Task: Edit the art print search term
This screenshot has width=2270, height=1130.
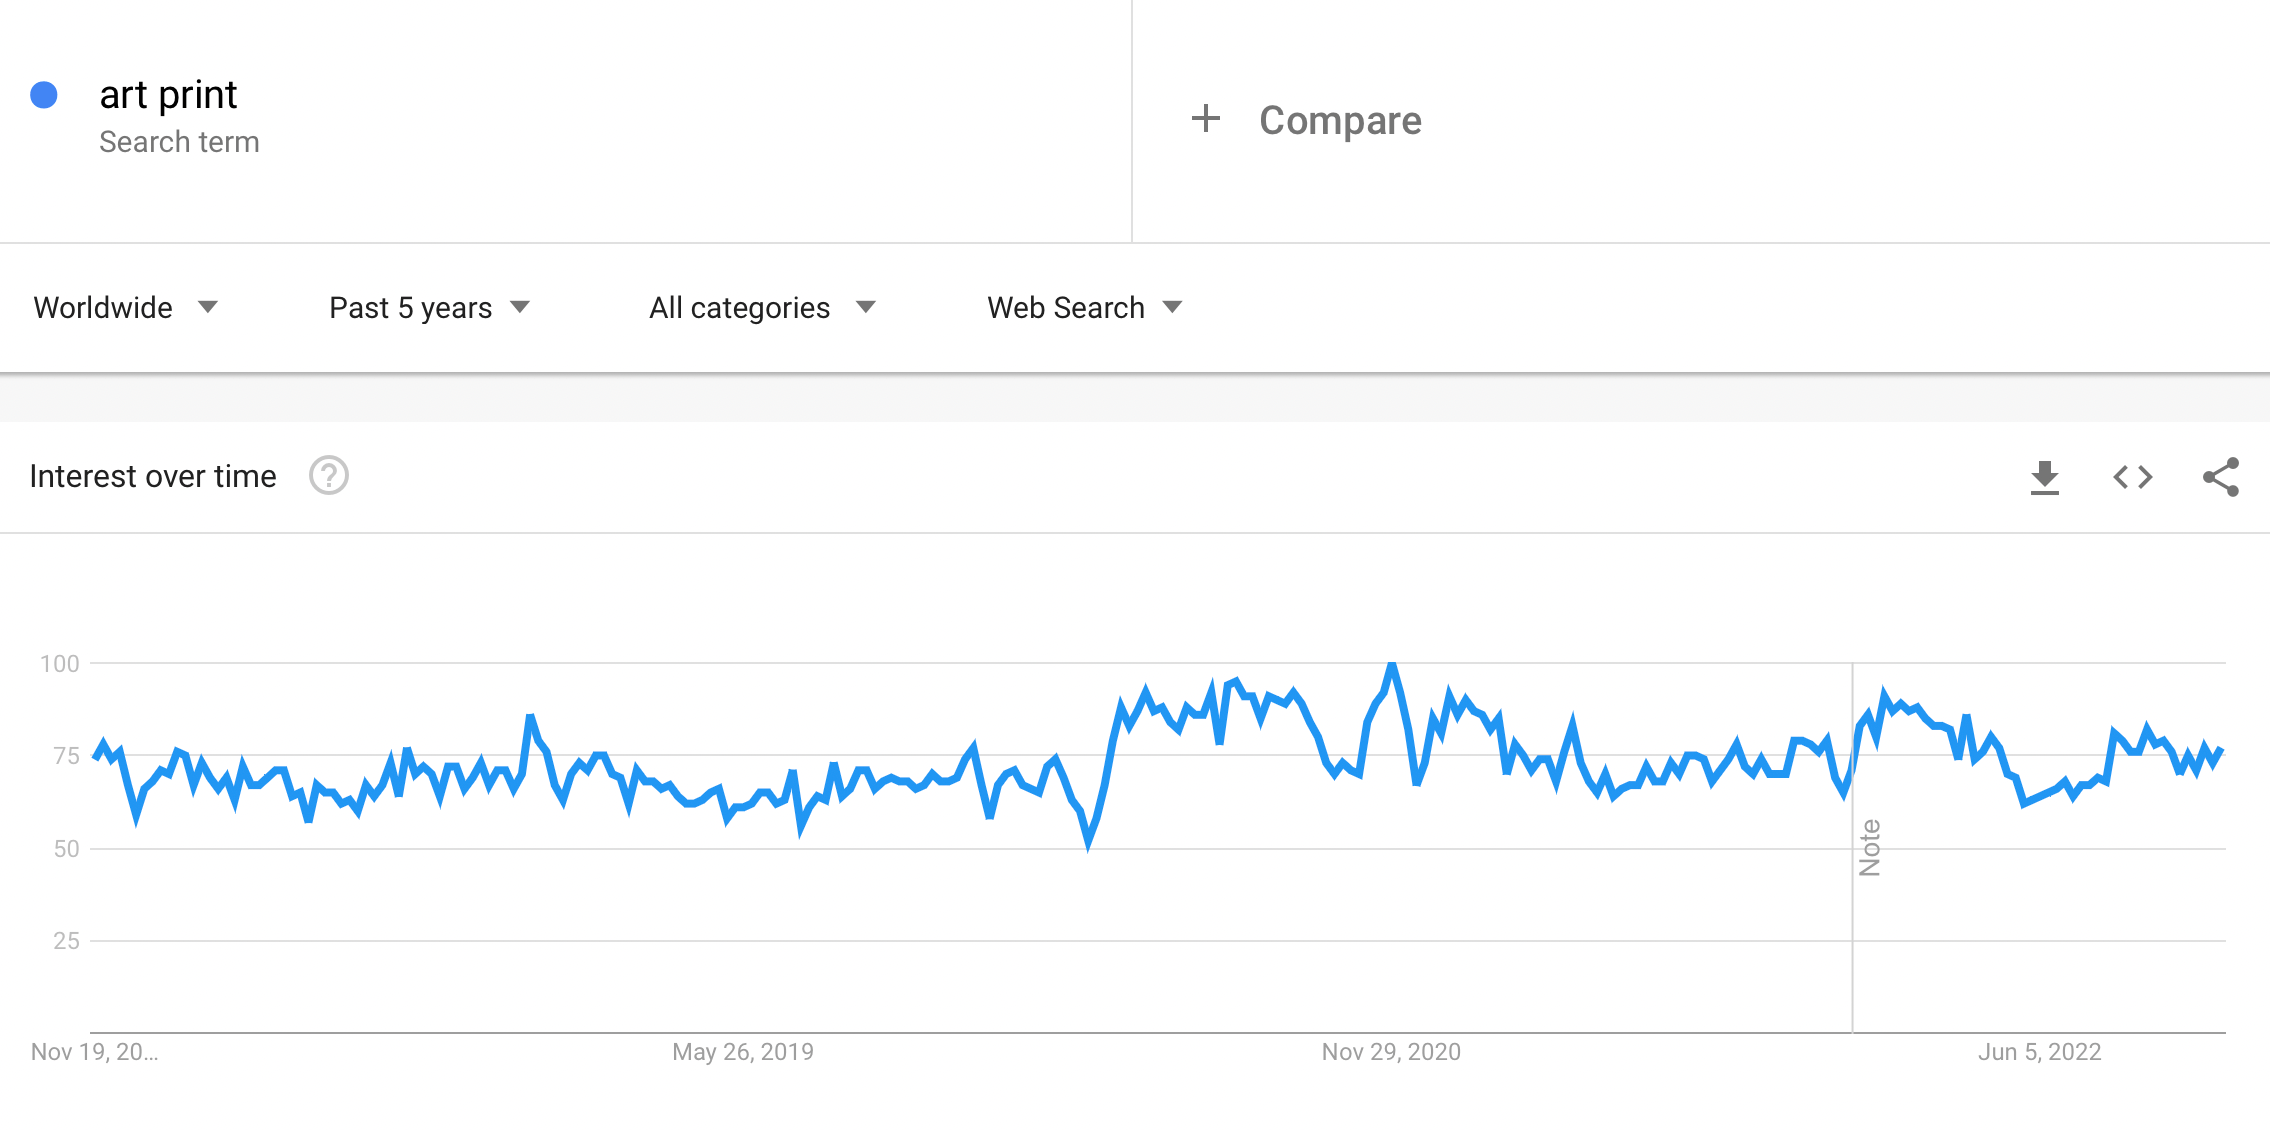Action: pos(168,95)
